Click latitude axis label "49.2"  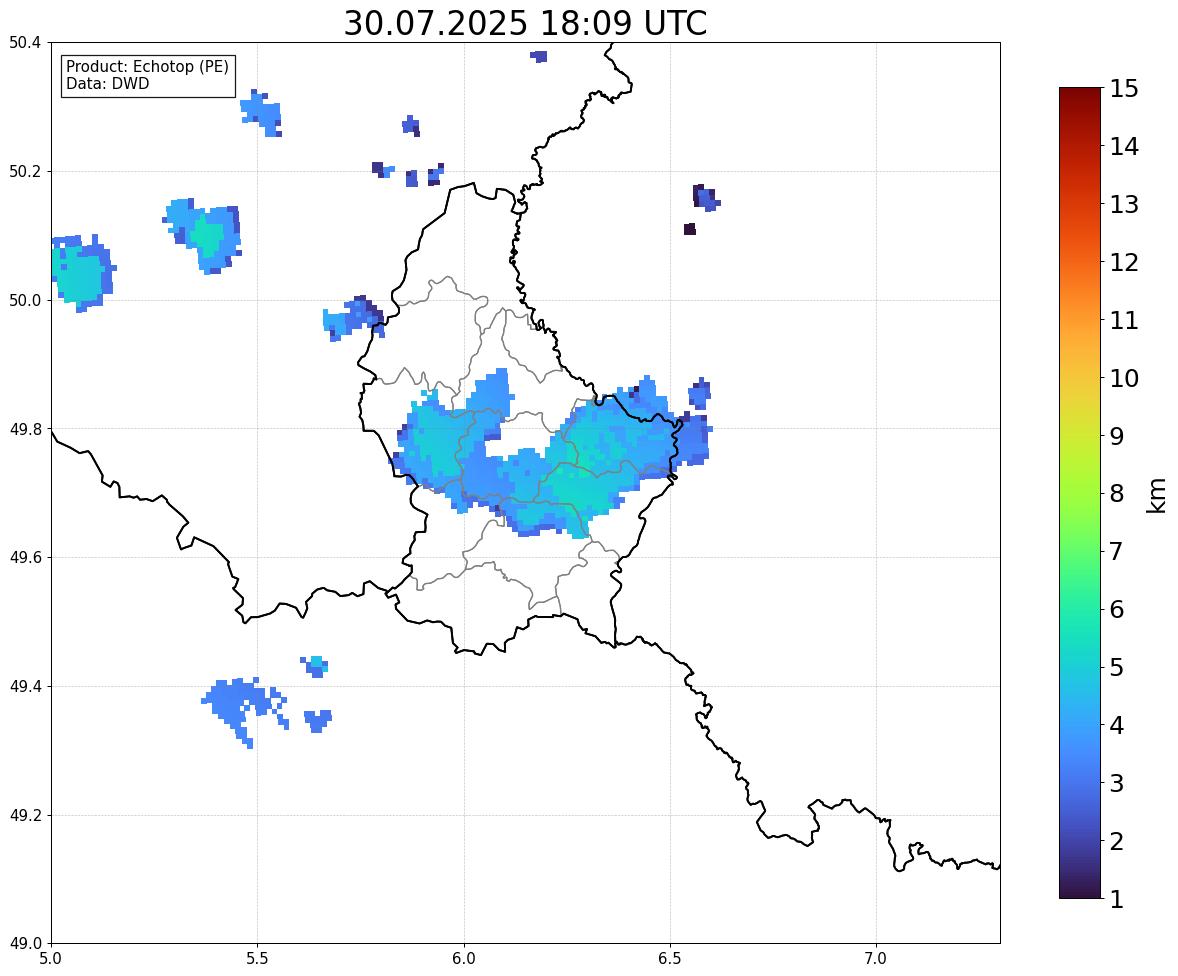tap(24, 815)
